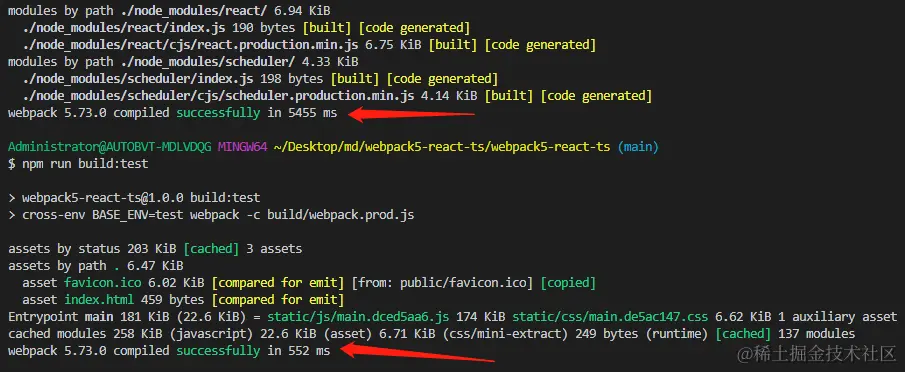Click 'static/js/main.dced5aa6.js' file name
Screen dimensions: 905x372
coord(358,317)
